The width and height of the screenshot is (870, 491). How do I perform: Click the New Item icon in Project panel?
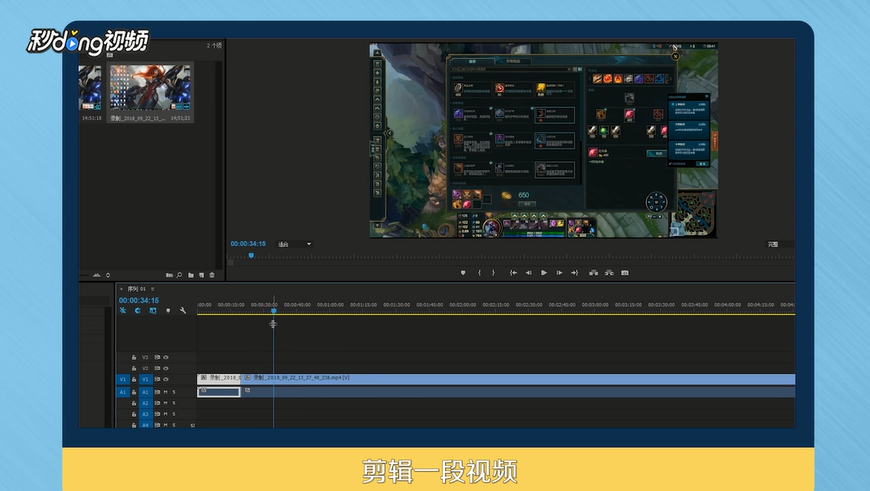(201, 275)
